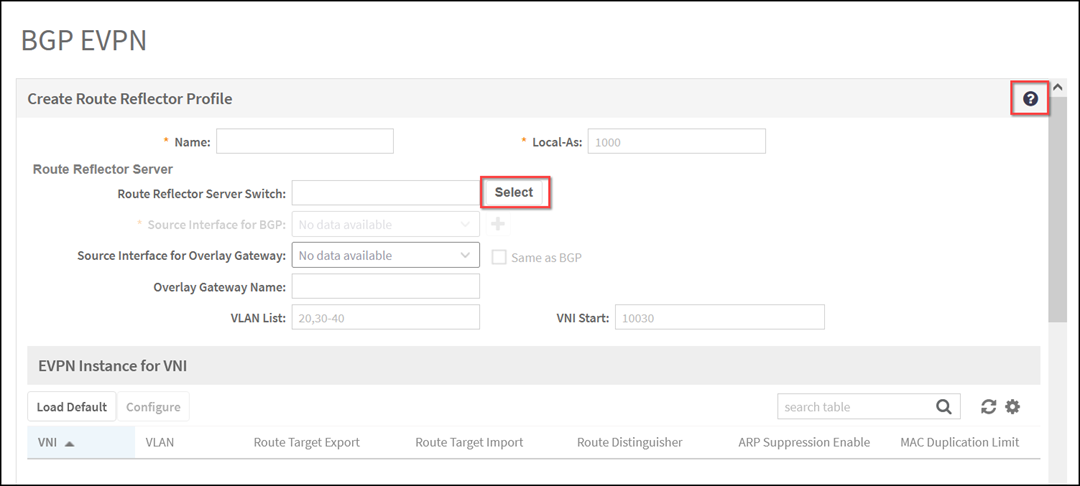Image resolution: width=1080 pixels, height=486 pixels.
Task: Click the Overlay Gateway Name field
Action: 386,286
